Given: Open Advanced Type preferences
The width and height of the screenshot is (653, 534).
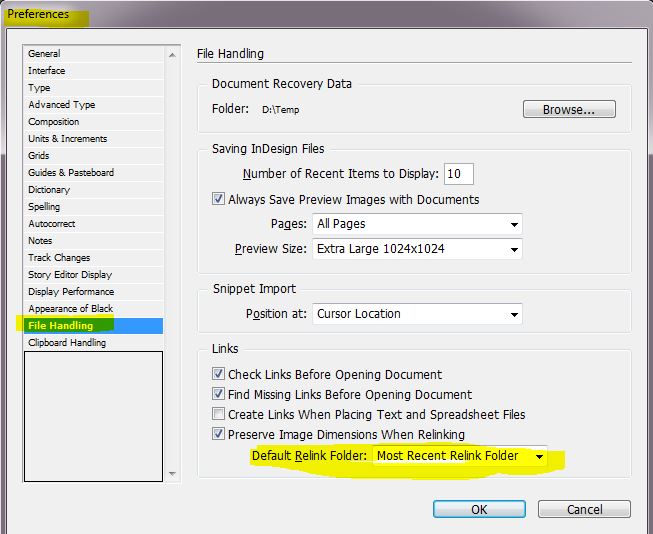Looking at the screenshot, I should pos(94,105).
